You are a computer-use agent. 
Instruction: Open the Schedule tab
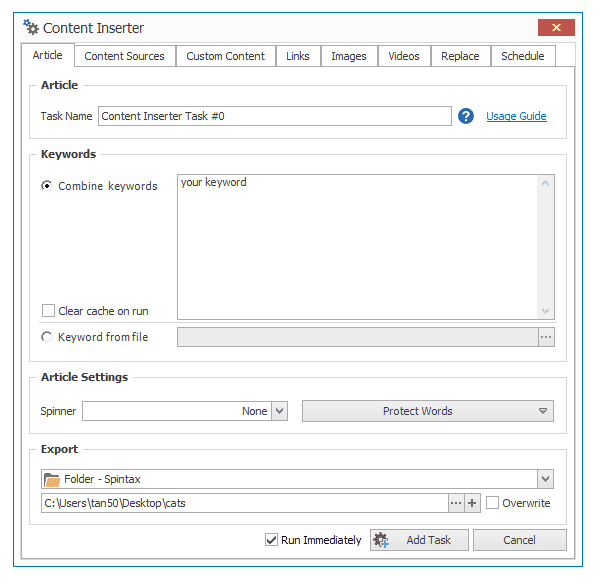point(523,56)
